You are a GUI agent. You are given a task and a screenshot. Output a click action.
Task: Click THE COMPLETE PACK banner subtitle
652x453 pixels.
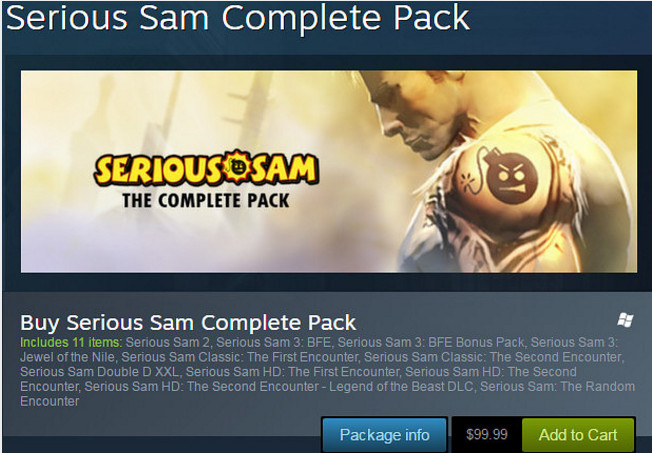coord(206,201)
